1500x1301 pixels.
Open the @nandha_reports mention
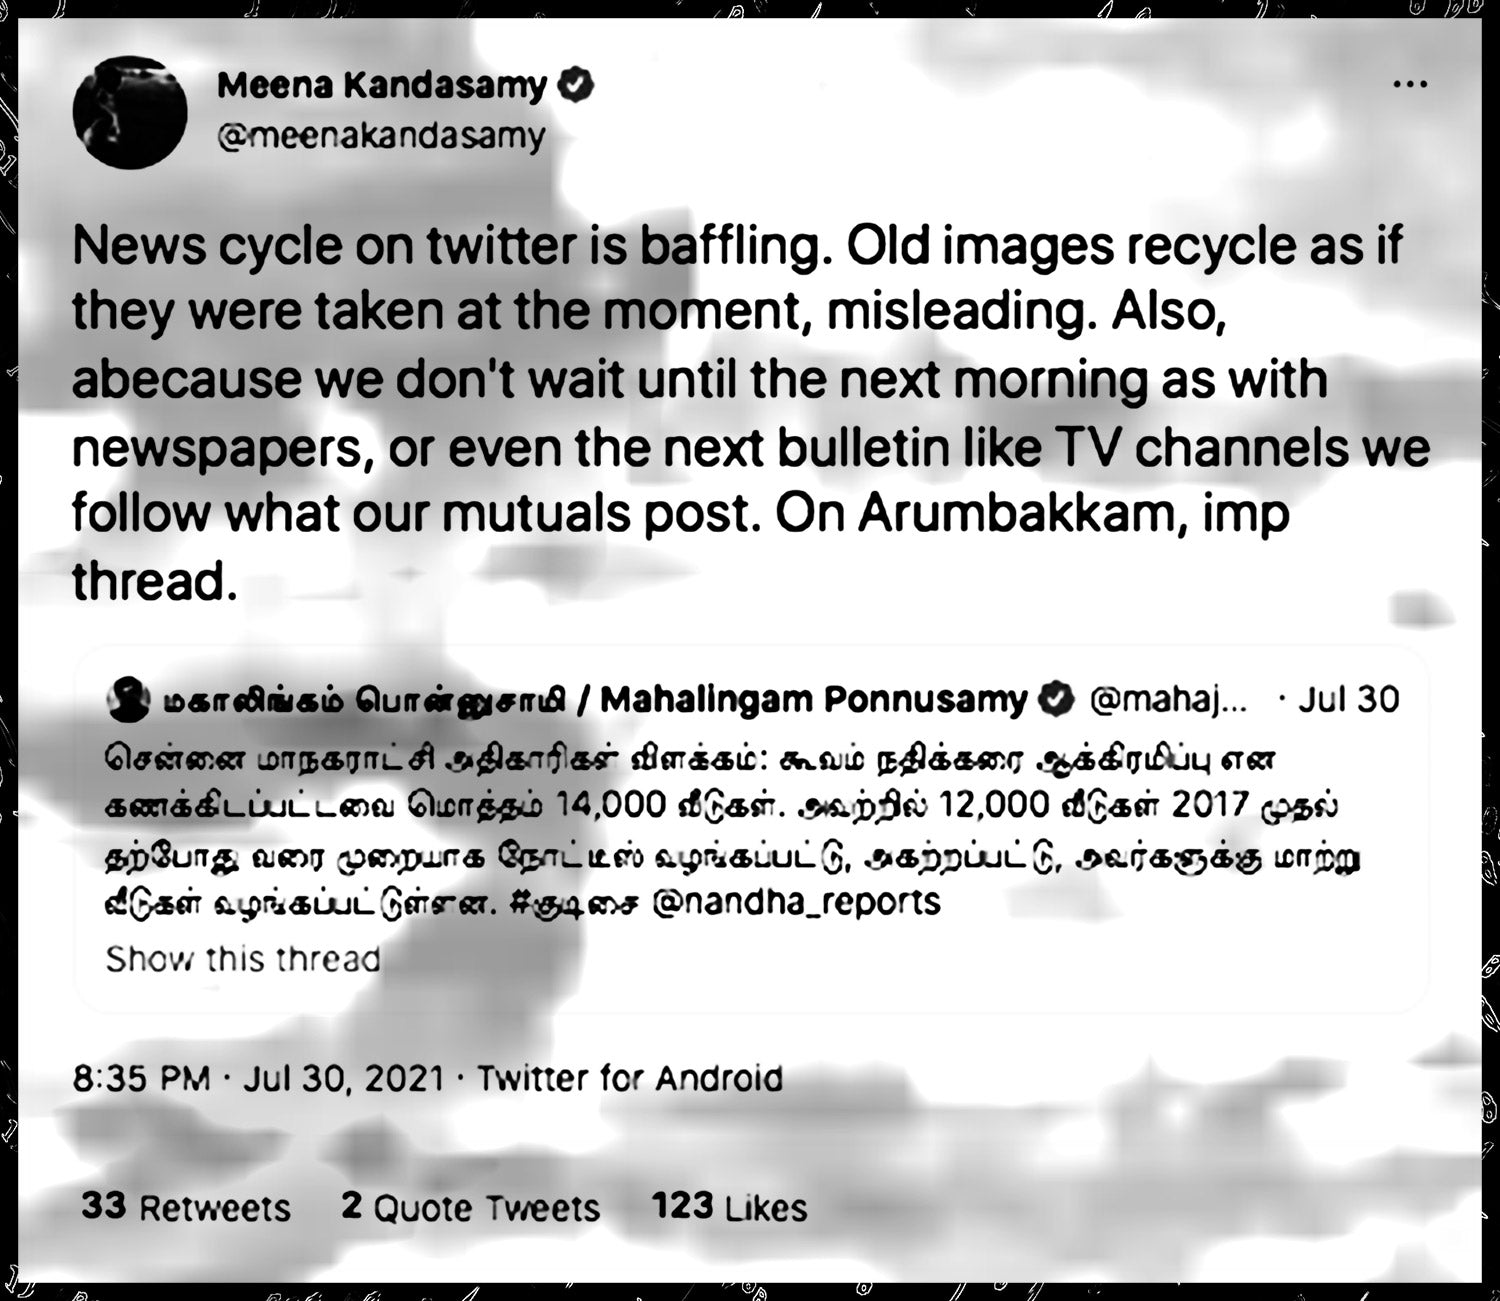point(796,902)
